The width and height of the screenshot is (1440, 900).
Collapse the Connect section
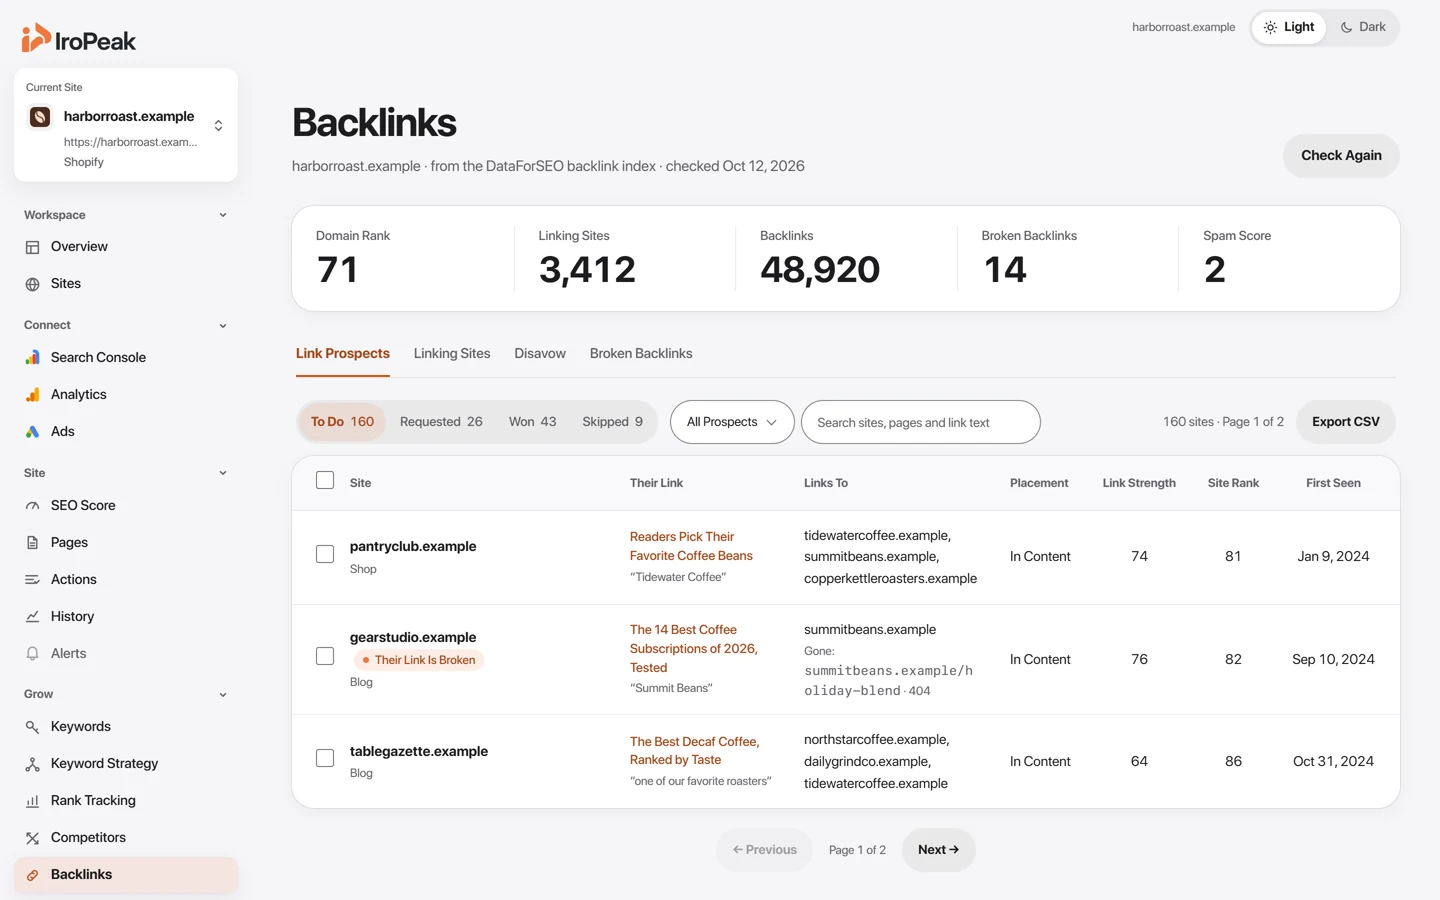[x=223, y=326]
